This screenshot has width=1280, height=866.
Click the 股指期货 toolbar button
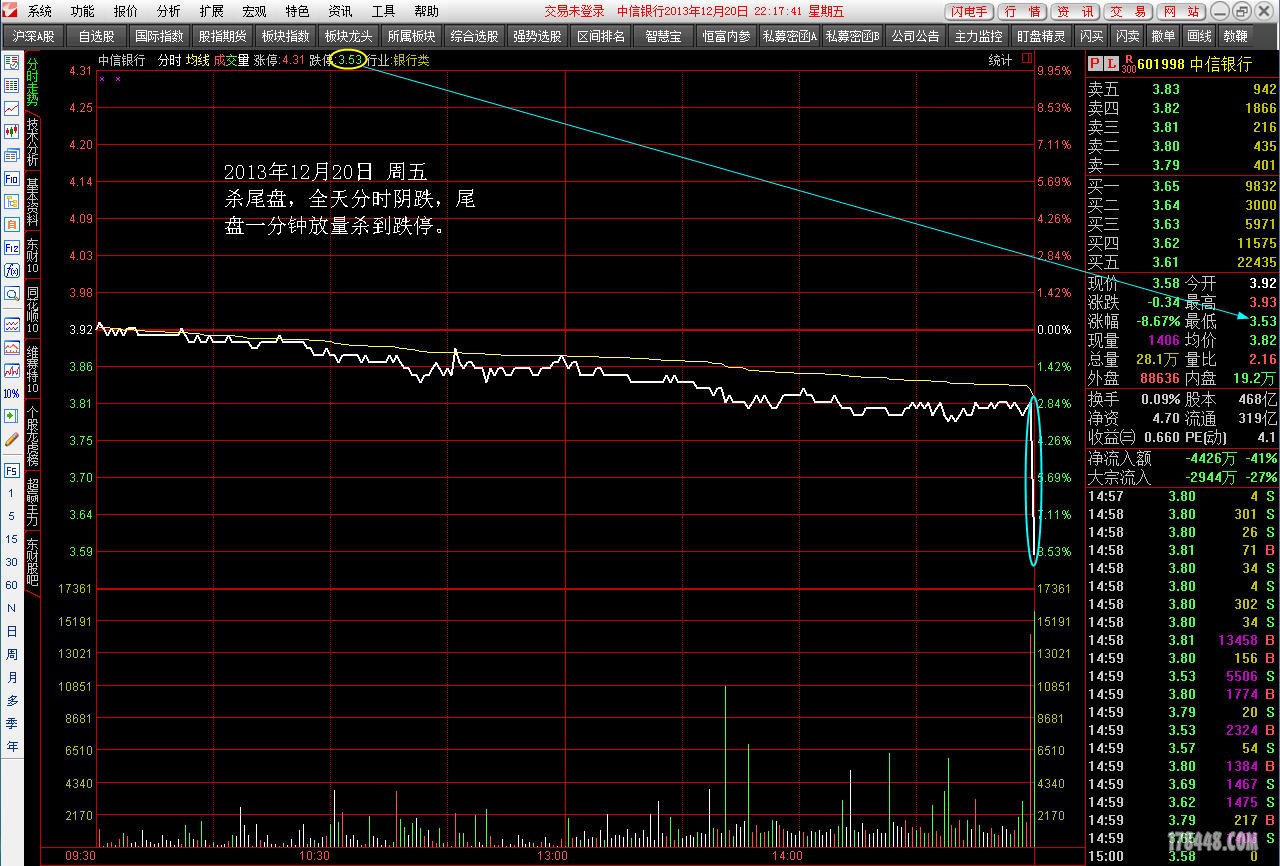point(222,36)
